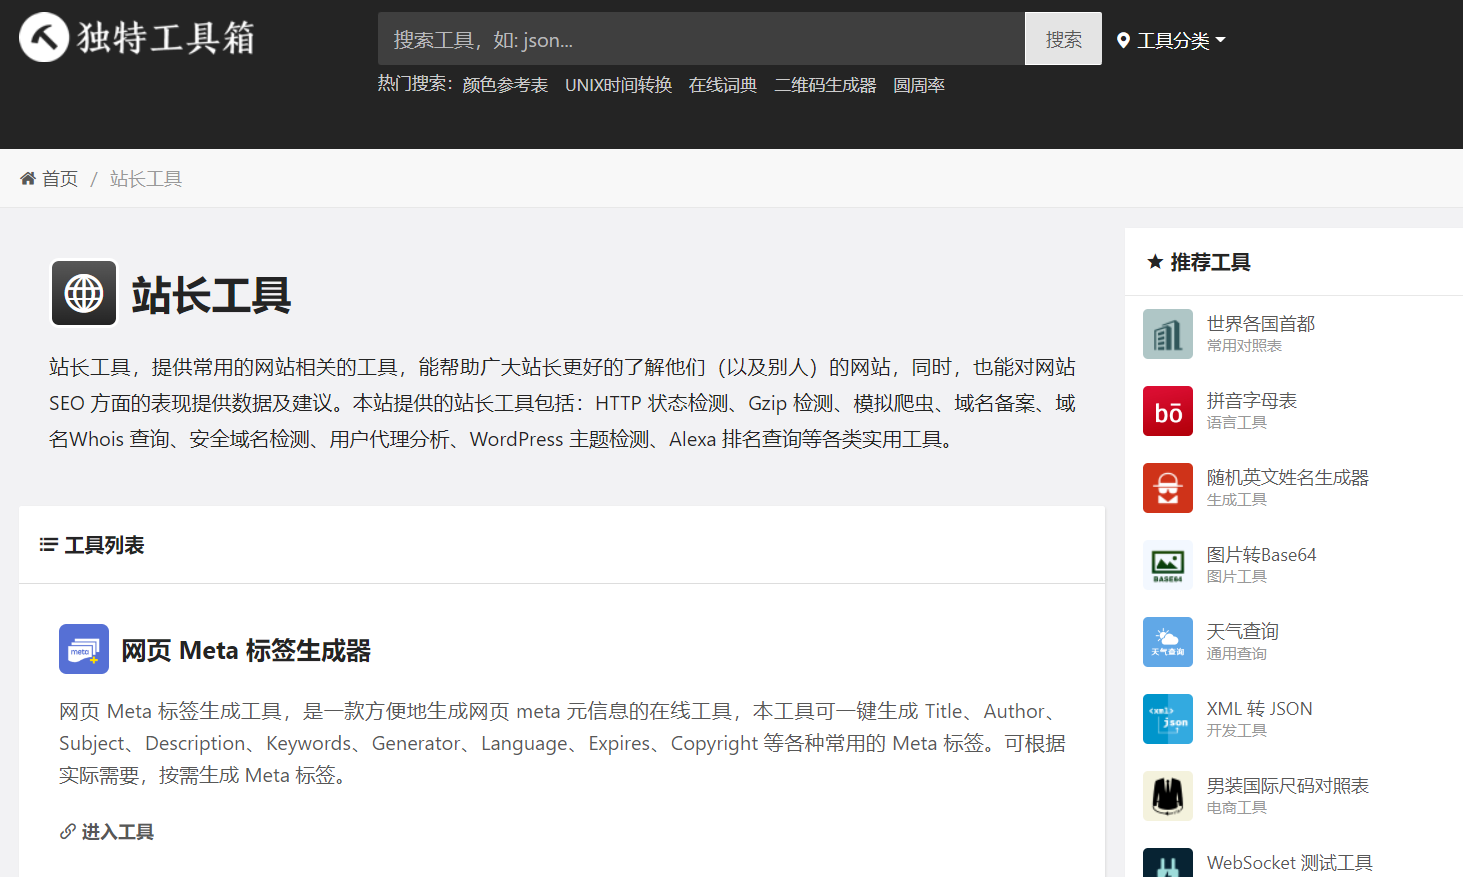
Task: Go to 首页 in the breadcrumb
Action: click(59, 179)
